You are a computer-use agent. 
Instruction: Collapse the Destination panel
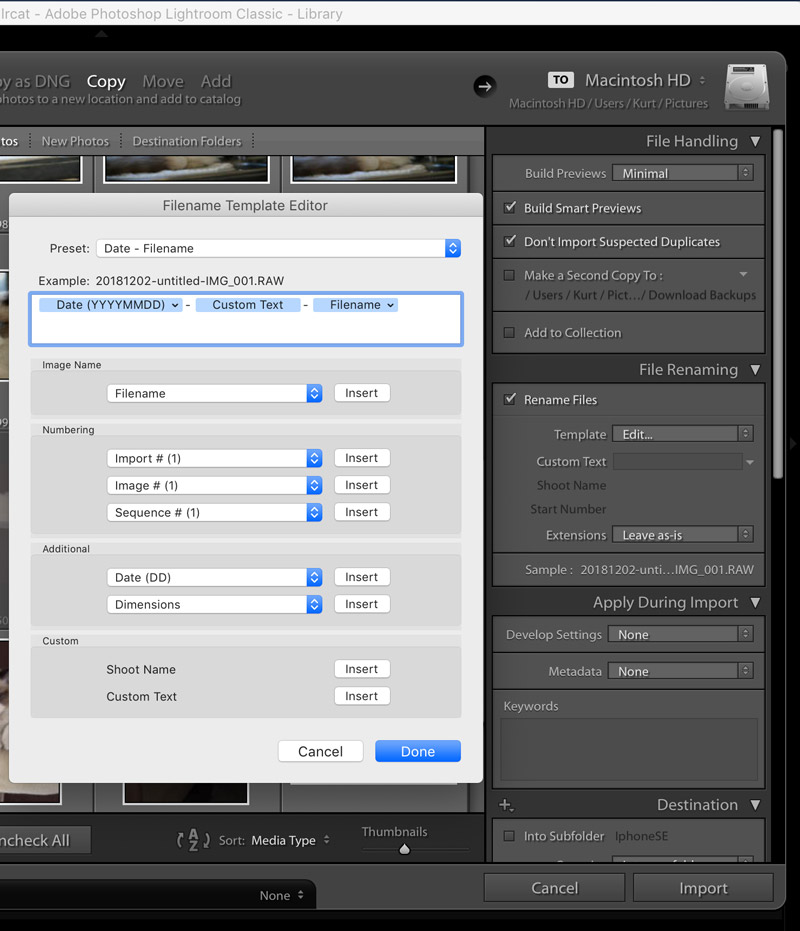pyautogui.click(x=755, y=805)
